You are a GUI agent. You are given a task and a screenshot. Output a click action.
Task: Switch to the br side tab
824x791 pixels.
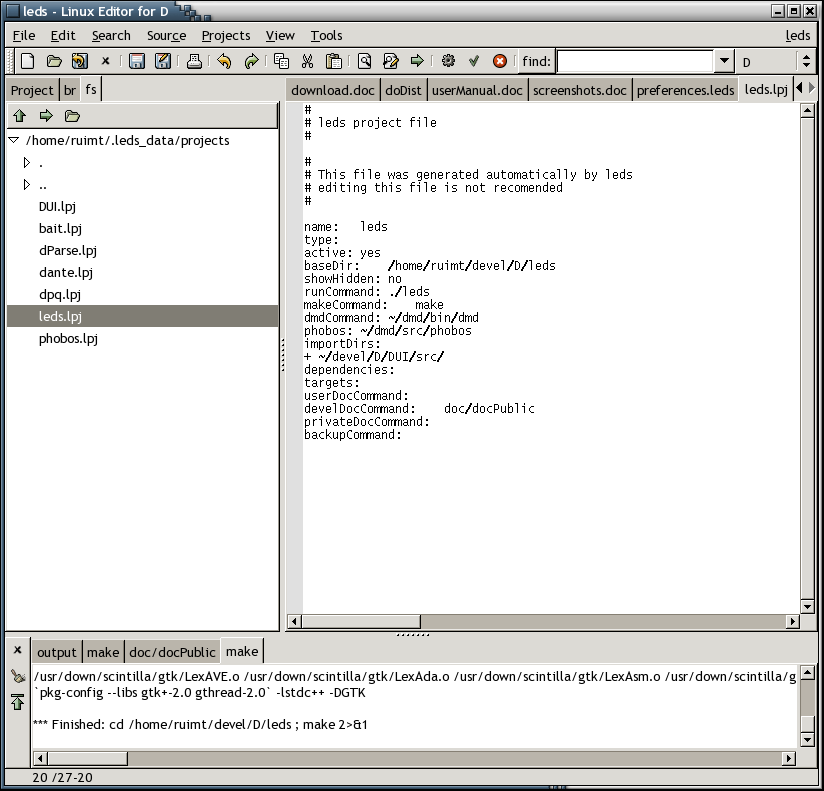click(70, 90)
